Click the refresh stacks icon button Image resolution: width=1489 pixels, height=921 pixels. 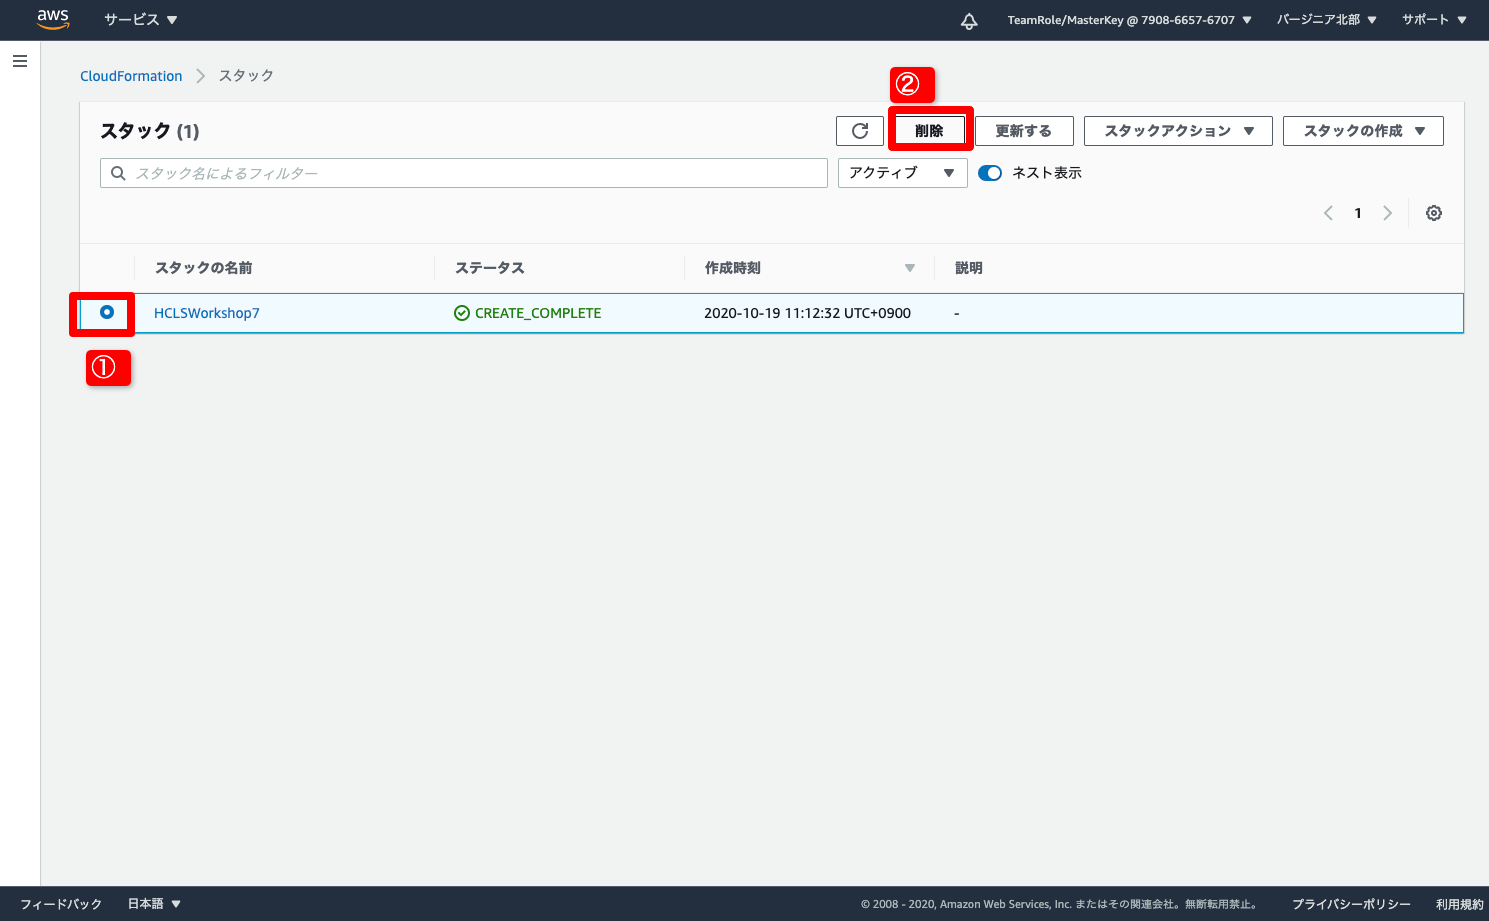tap(860, 131)
